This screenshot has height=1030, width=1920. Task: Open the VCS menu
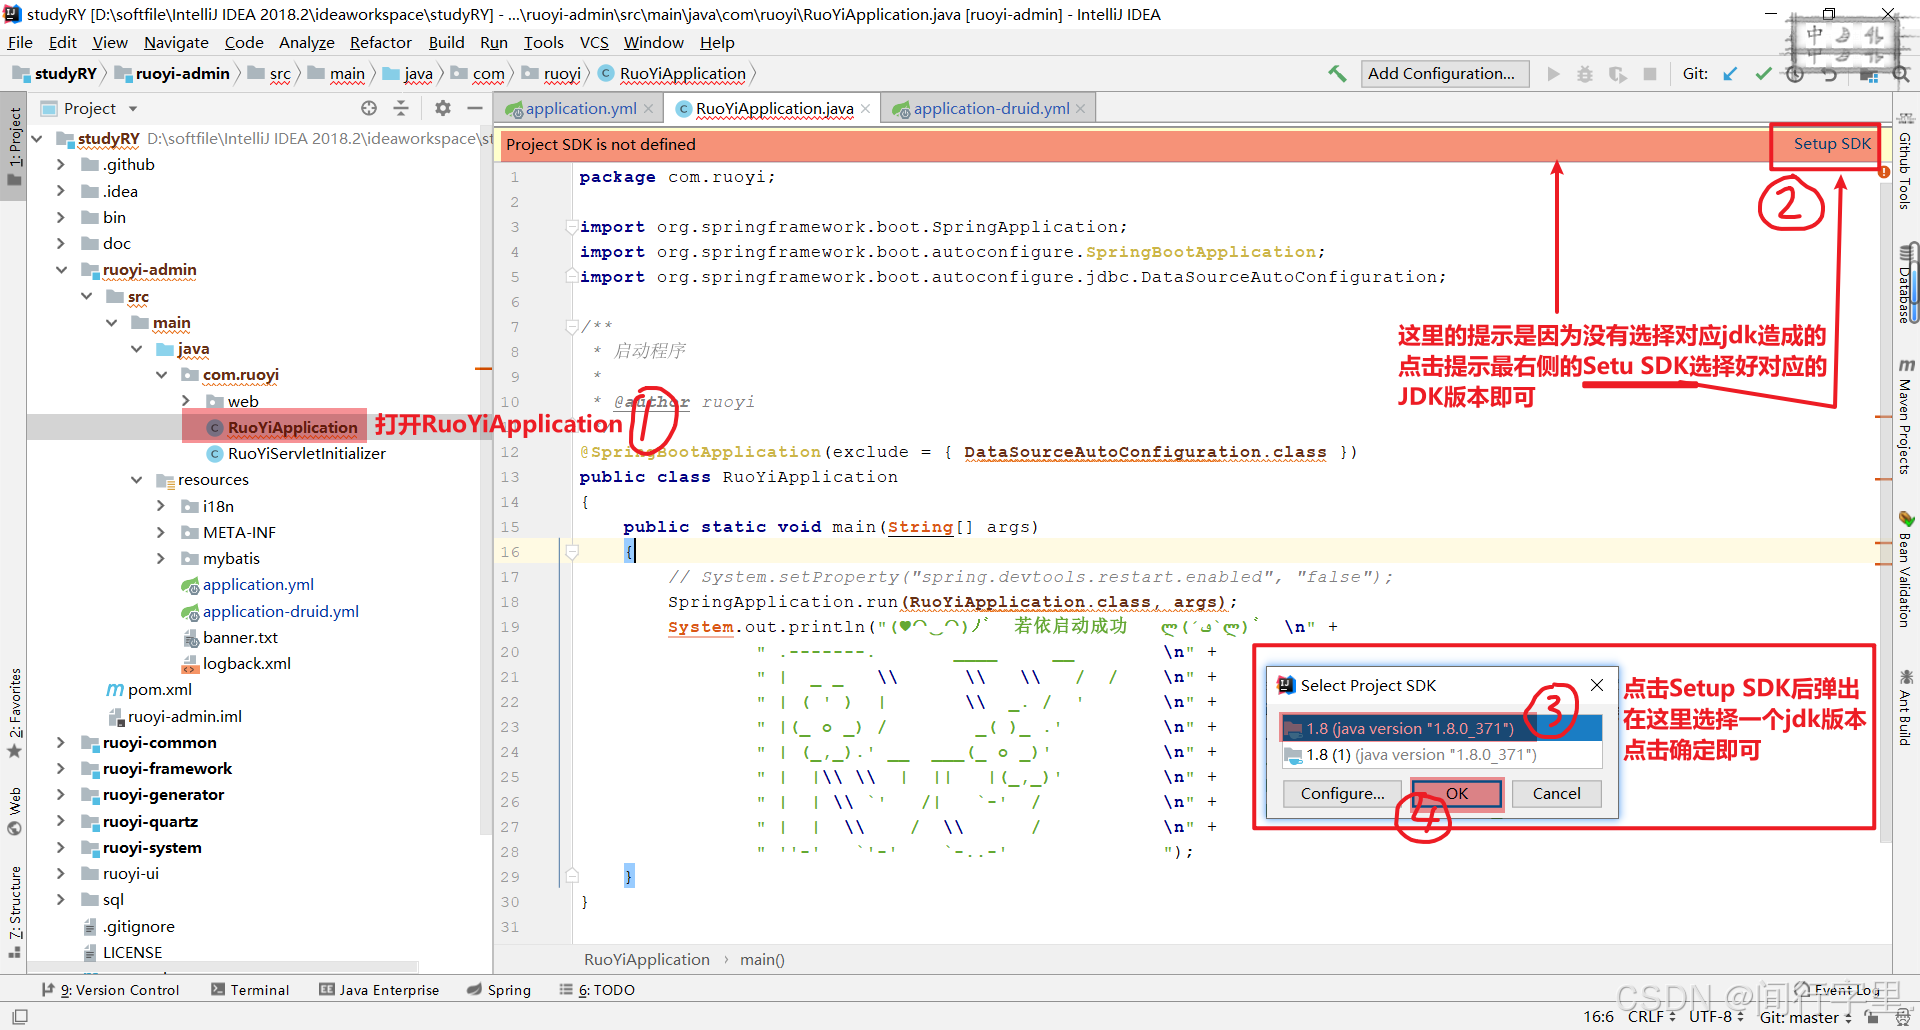click(594, 42)
